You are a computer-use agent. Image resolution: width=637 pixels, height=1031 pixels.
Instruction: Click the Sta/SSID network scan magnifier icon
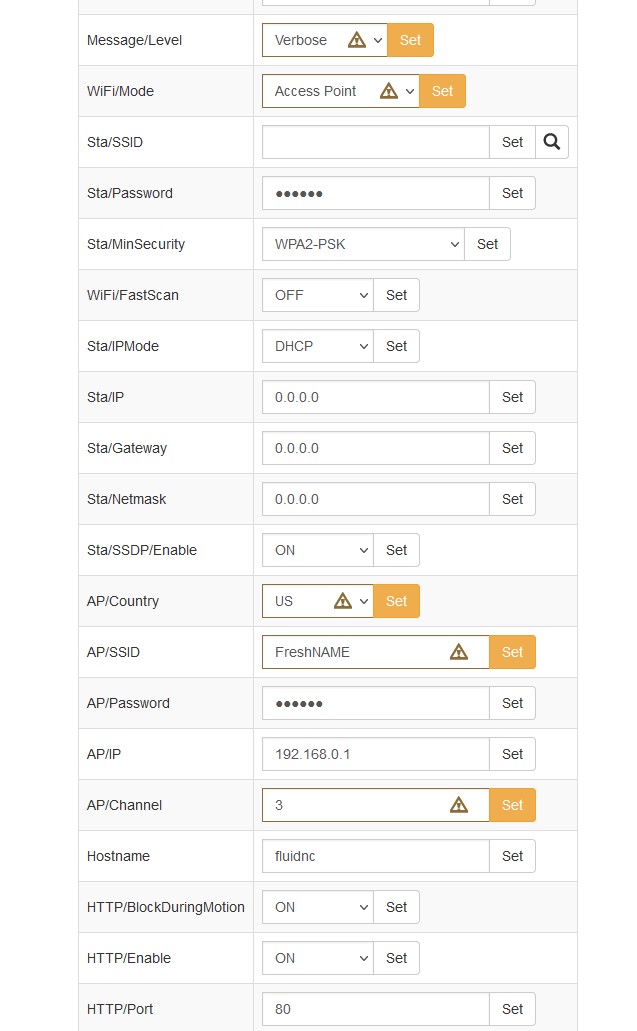point(552,142)
